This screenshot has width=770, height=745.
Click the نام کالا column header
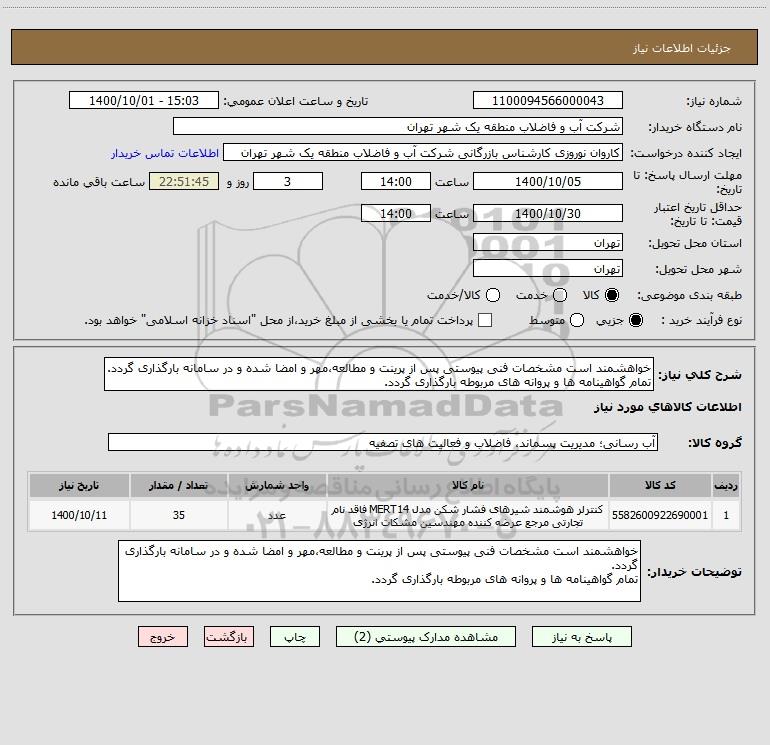[x=468, y=485]
